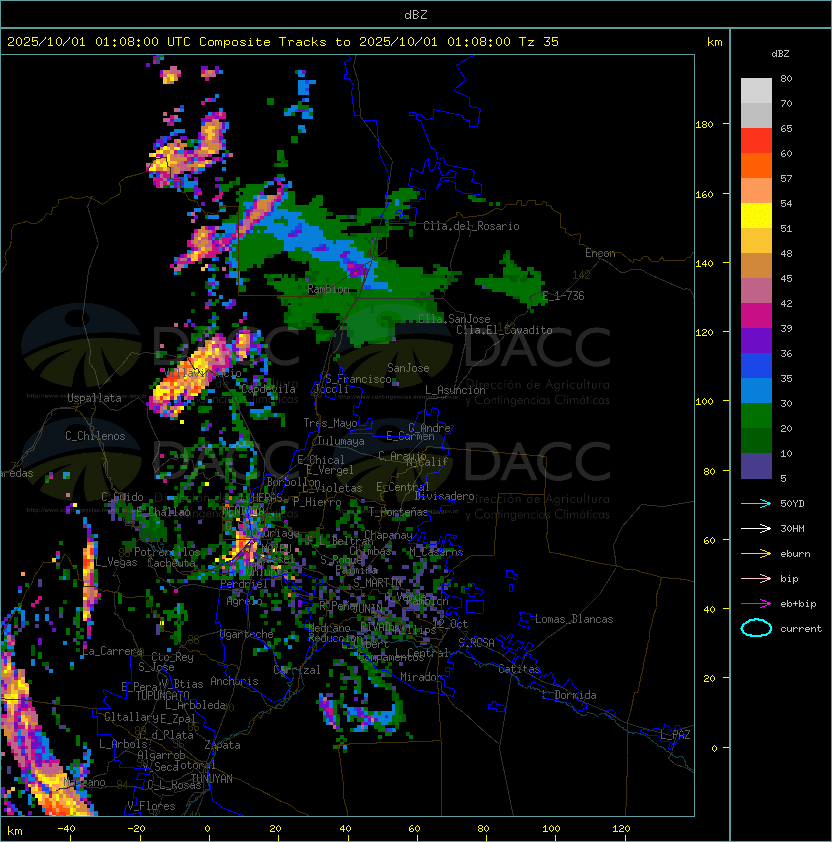Click the '-40' tick on horizontal axis
The image size is (832, 842).
66,829
